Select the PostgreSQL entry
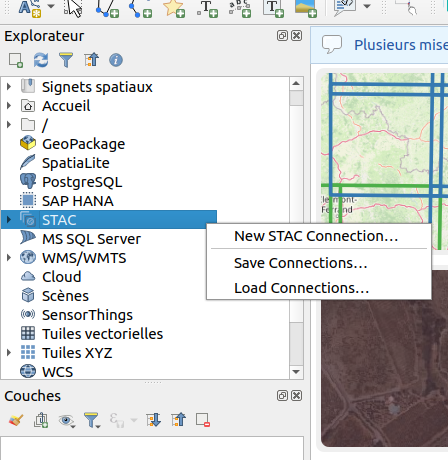448x460 pixels. pos(82,182)
